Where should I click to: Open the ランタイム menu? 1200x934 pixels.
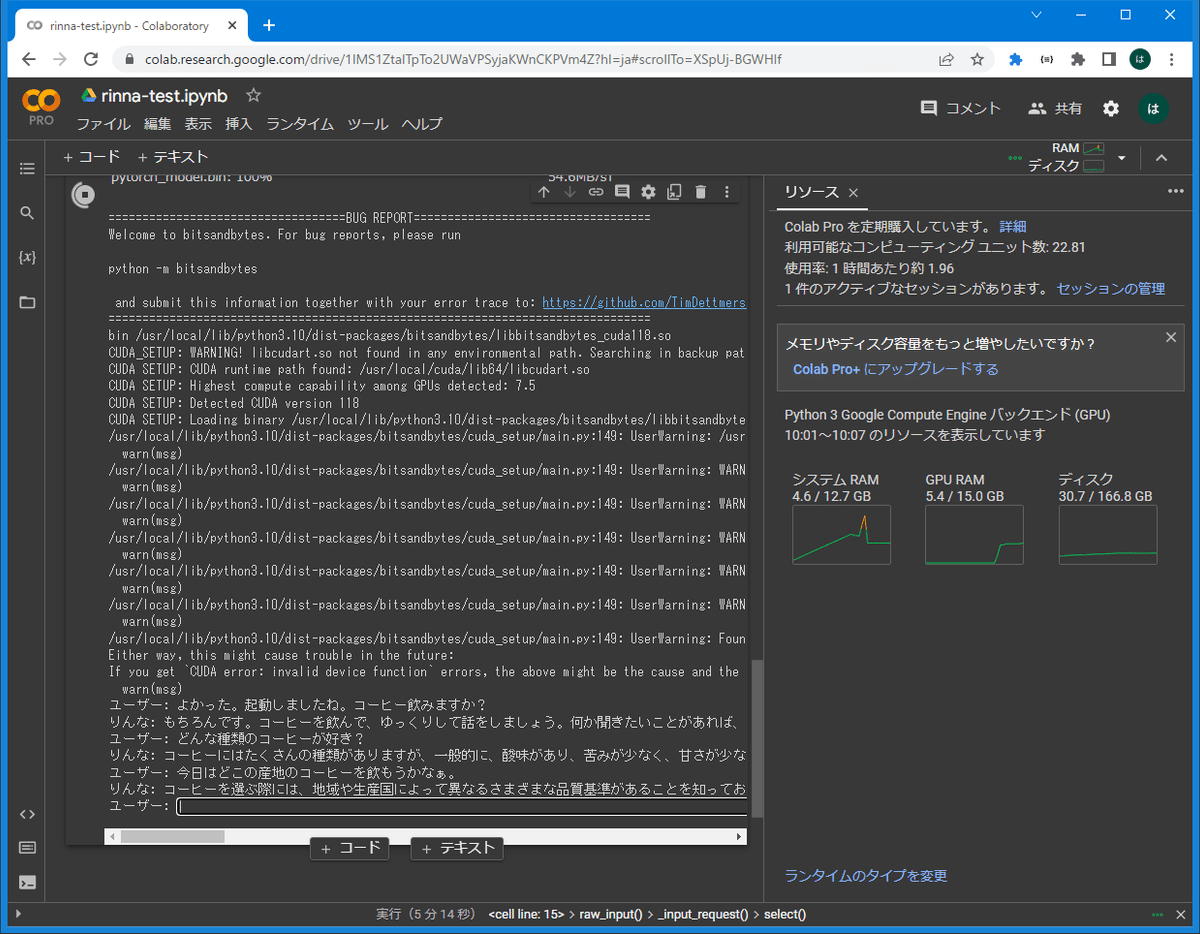click(300, 124)
